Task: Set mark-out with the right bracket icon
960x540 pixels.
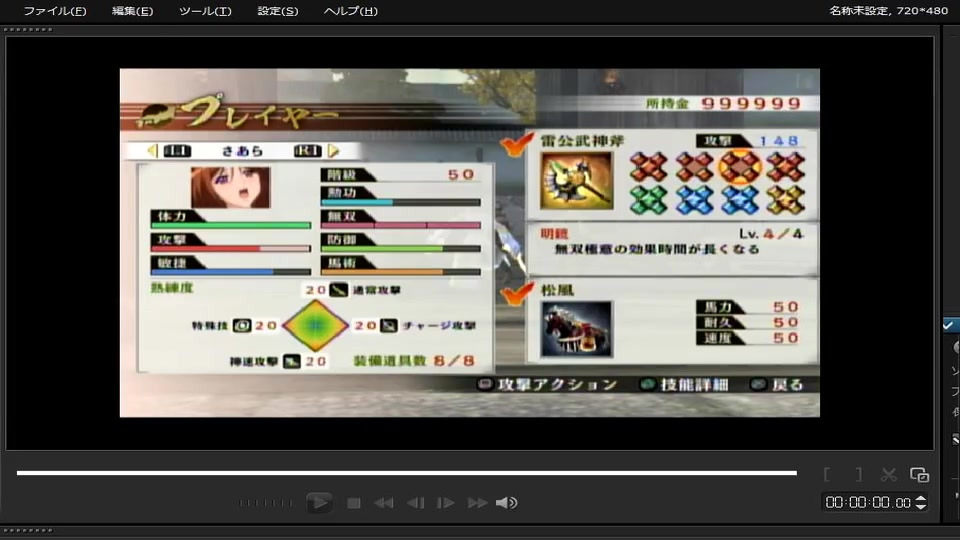Action: 859,474
